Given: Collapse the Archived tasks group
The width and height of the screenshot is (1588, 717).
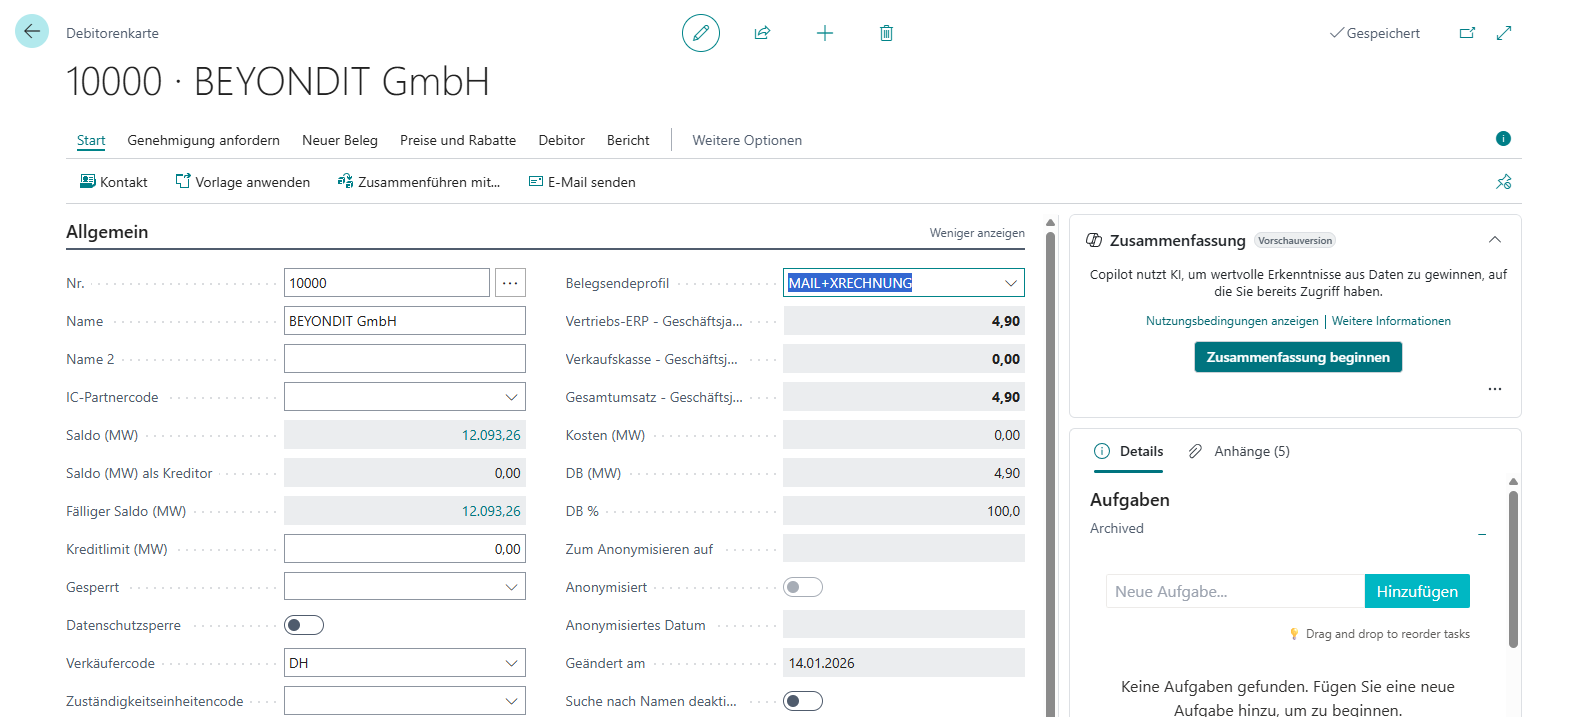Looking at the screenshot, I should click(x=1482, y=534).
